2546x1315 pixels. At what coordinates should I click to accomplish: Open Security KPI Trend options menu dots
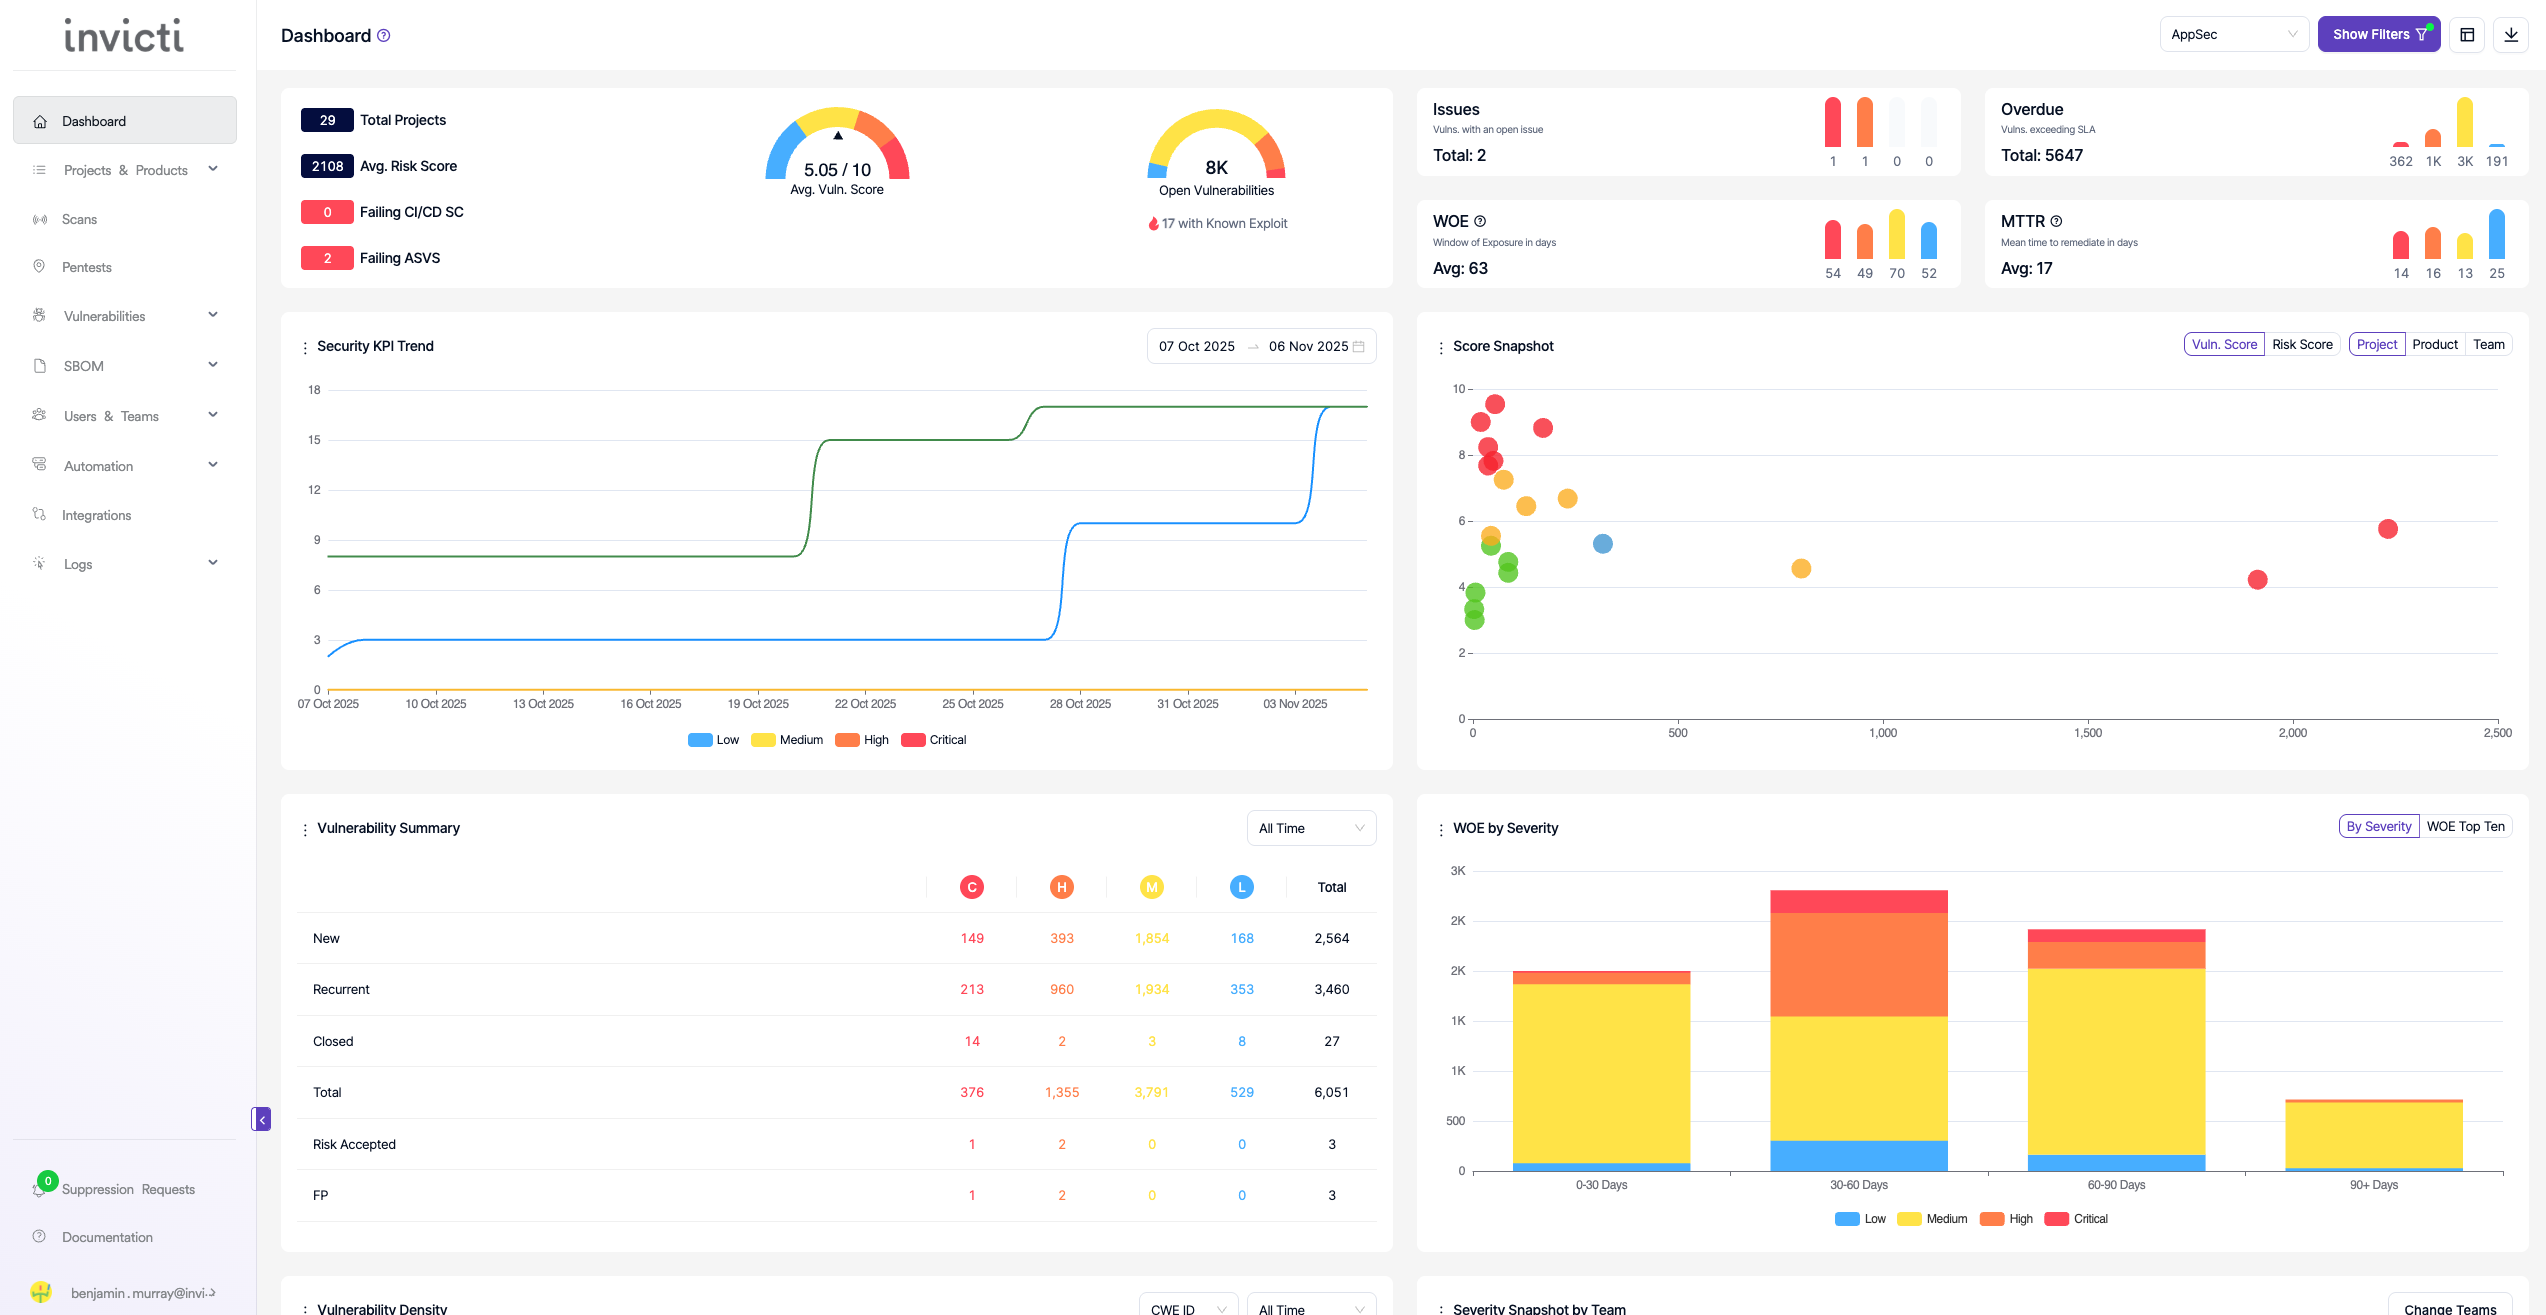(x=305, y=347)
